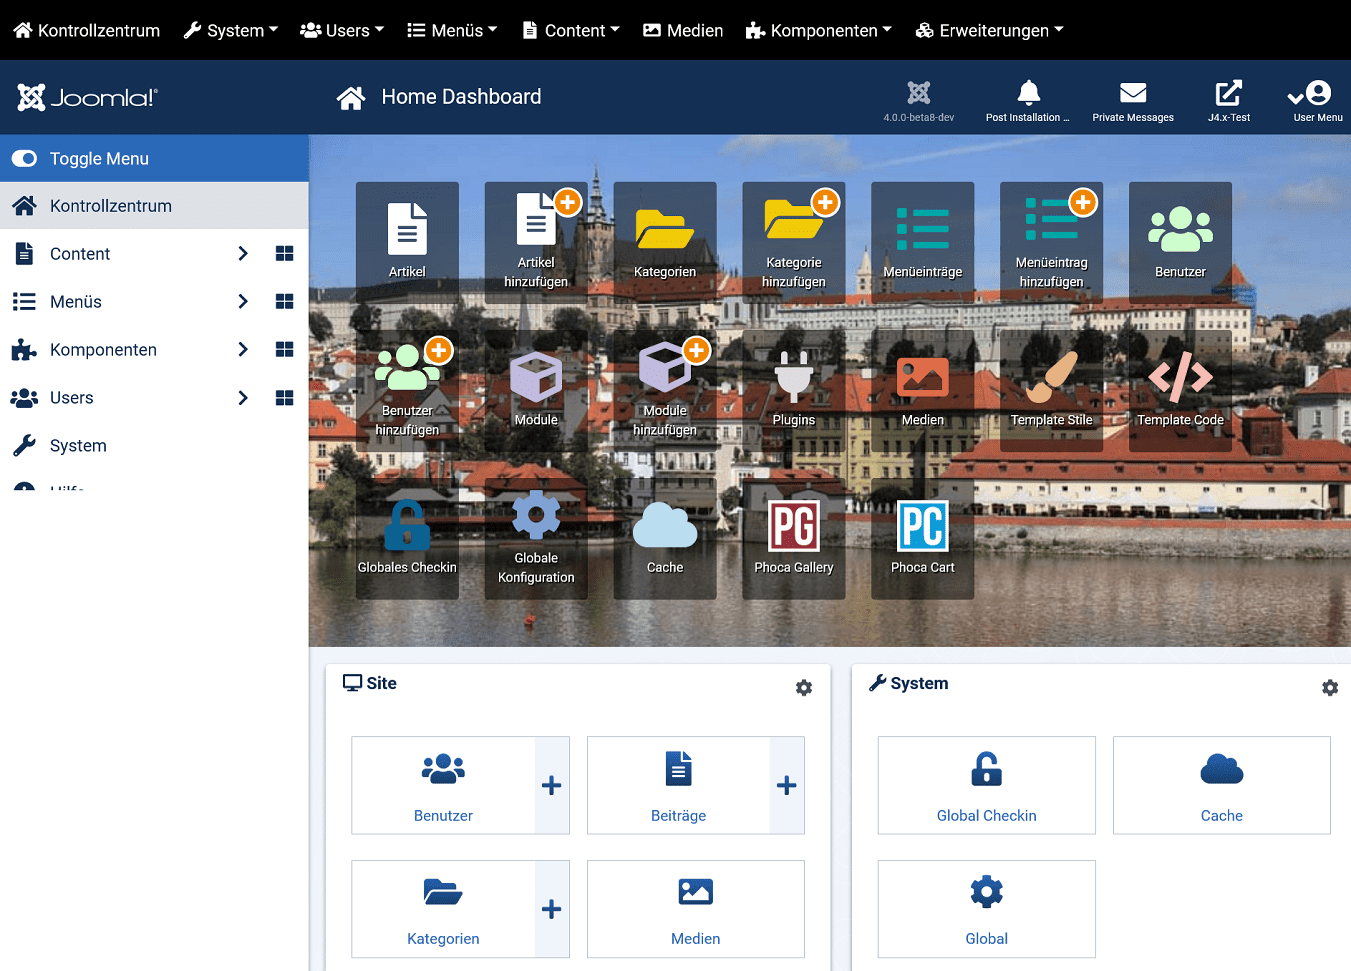Open Site module settings gear

804,688
